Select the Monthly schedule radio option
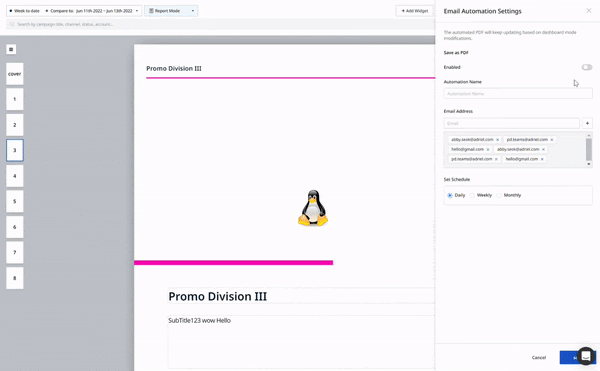 coord(499,195)
